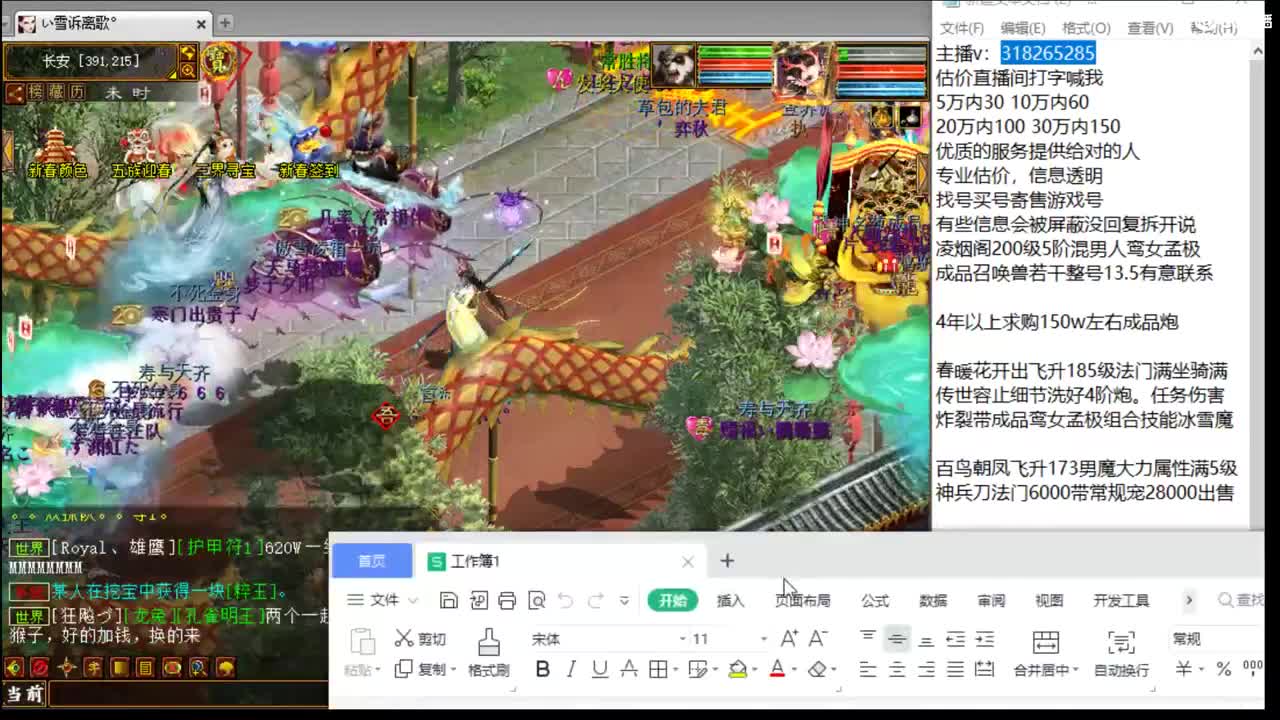Decrease font size with the A- icon
Viewport: 1280px width, 720px height.
pyautogui.click(x=818, y=639)
